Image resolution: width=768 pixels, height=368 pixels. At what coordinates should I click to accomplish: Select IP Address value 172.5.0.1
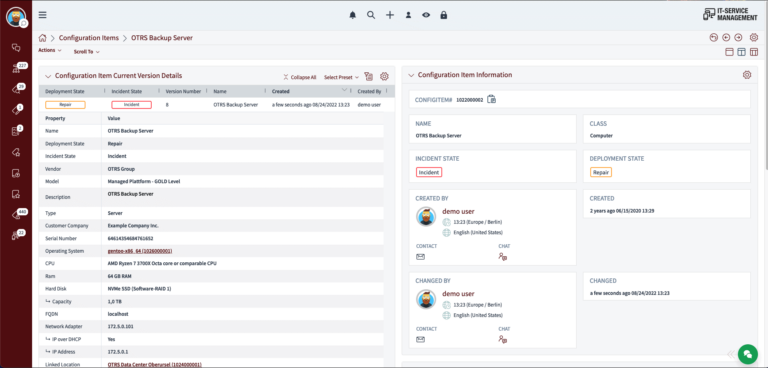pyautogui.click(x=118, y=352)
